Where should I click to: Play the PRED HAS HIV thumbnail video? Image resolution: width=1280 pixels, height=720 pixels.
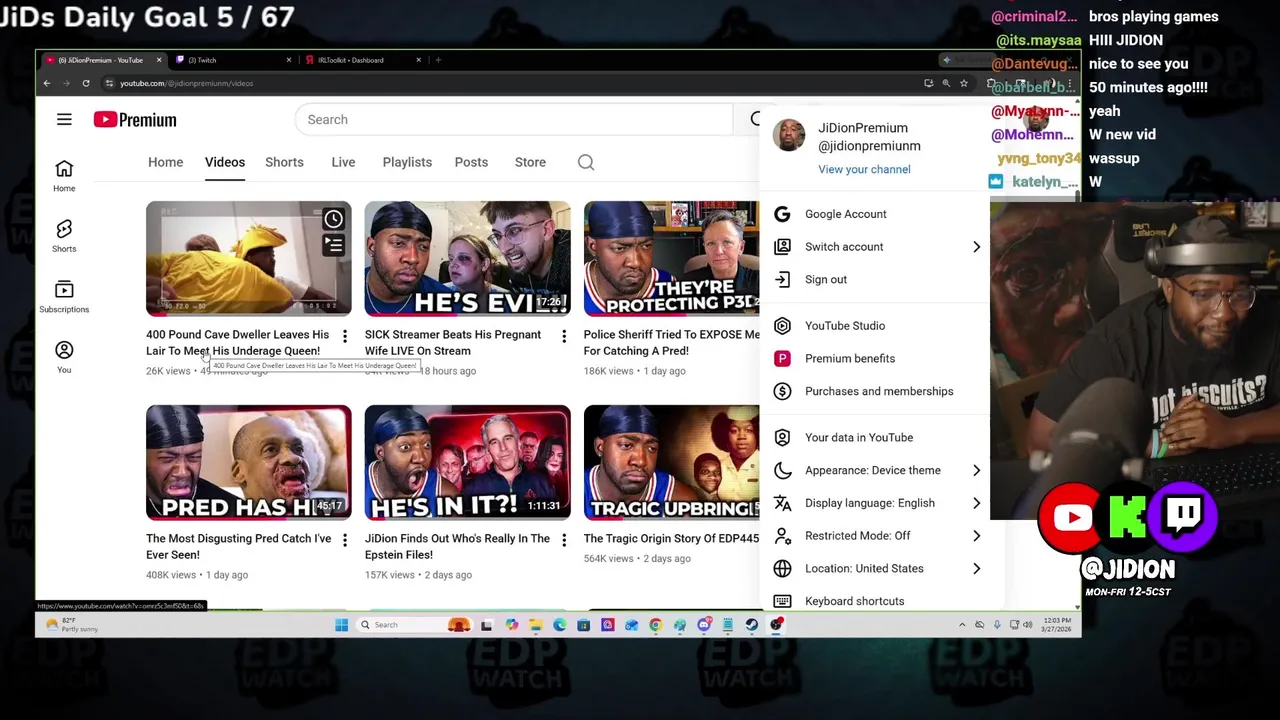click(x=248, y=463)
